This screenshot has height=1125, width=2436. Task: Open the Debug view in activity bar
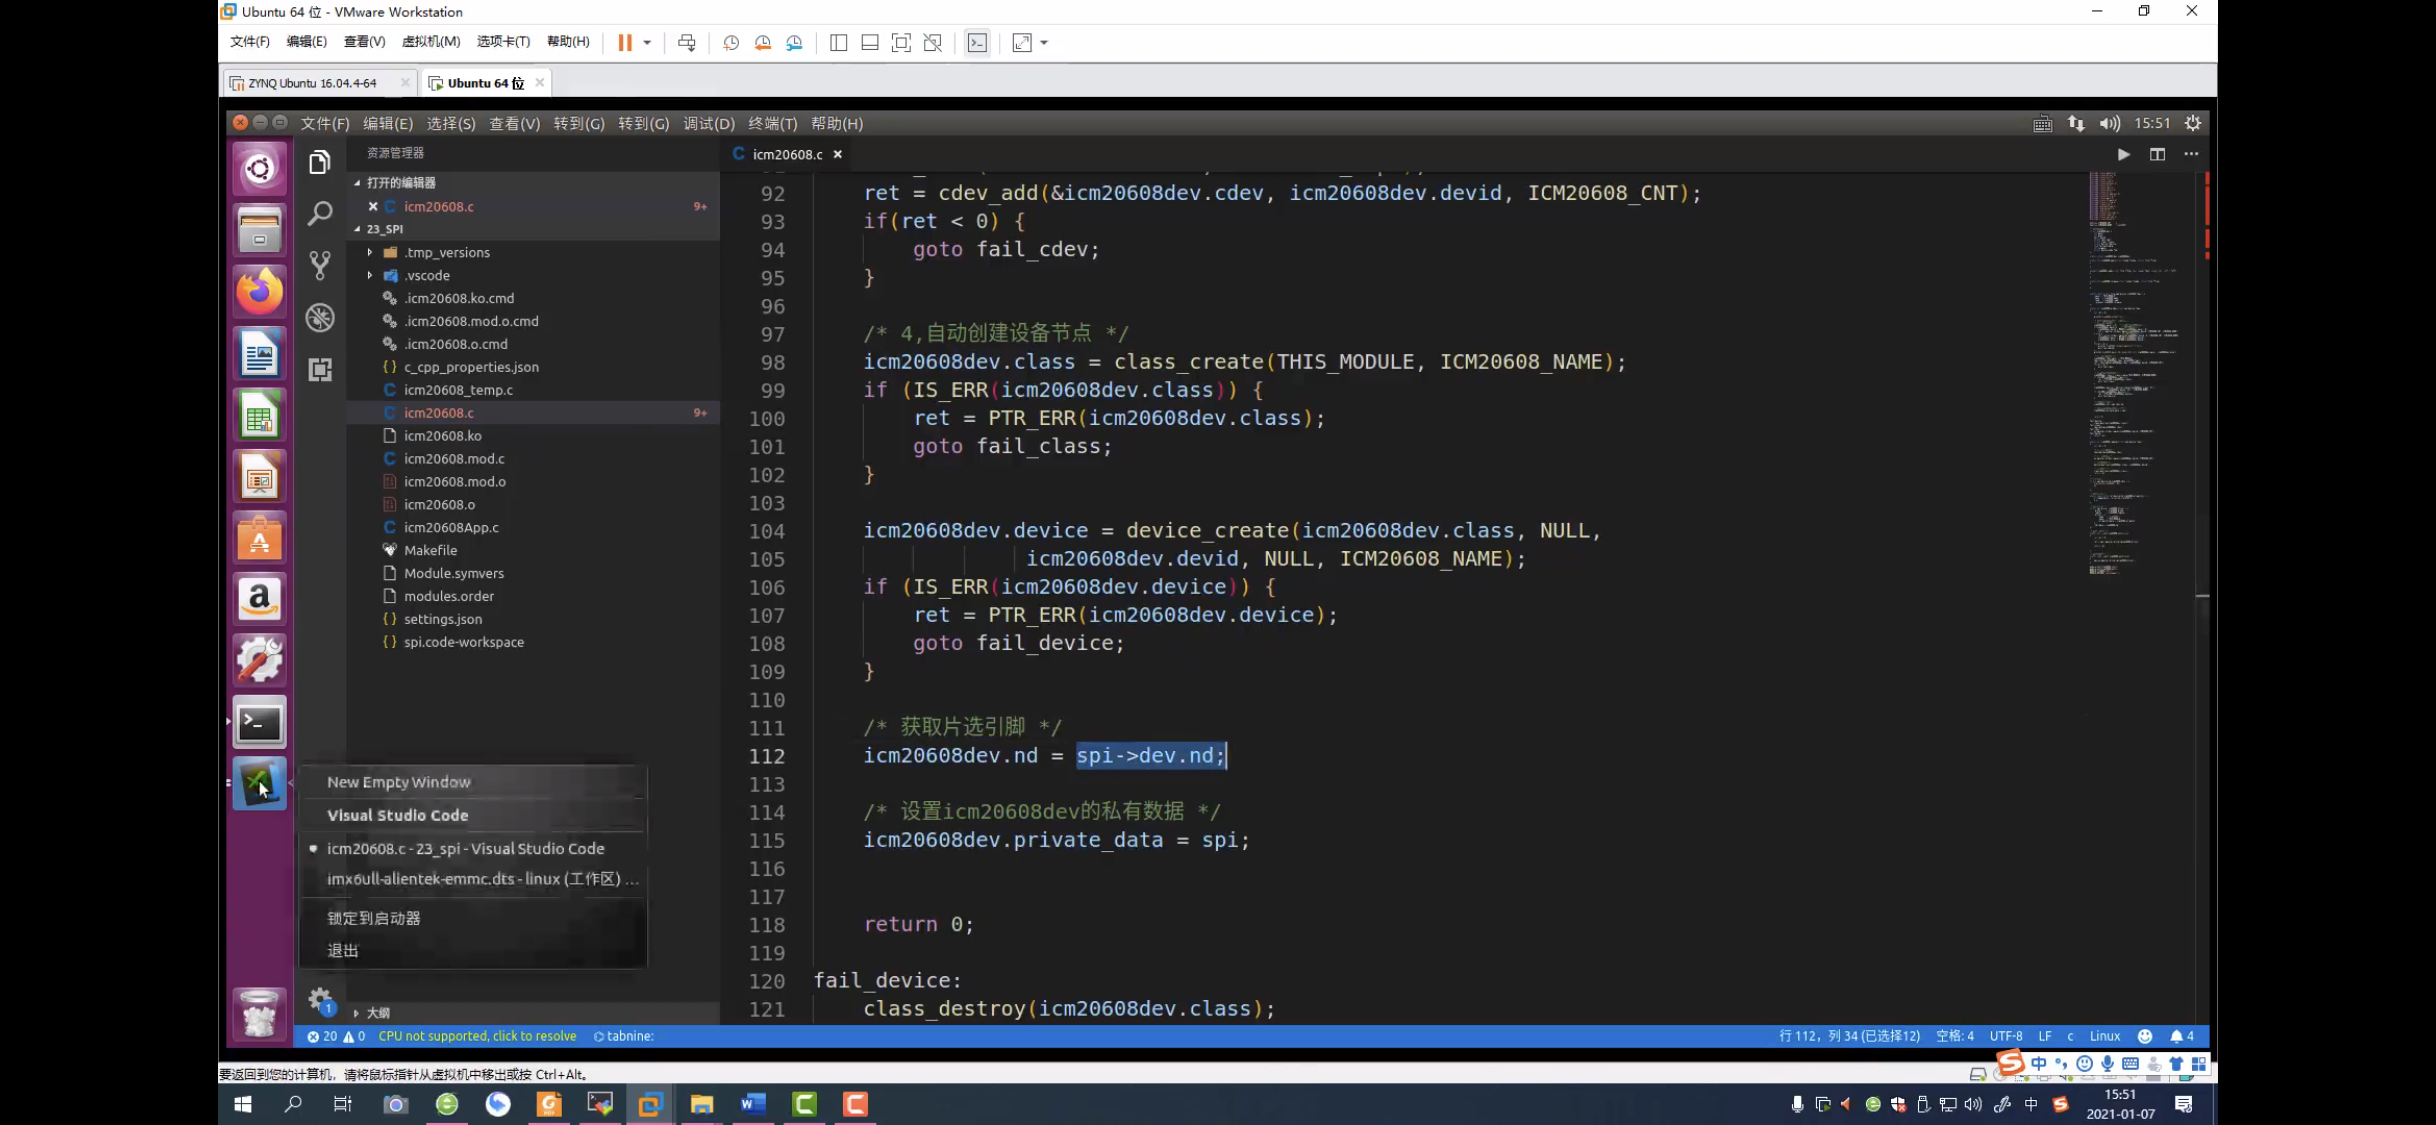pyautogui.click(x=320, y=318)
